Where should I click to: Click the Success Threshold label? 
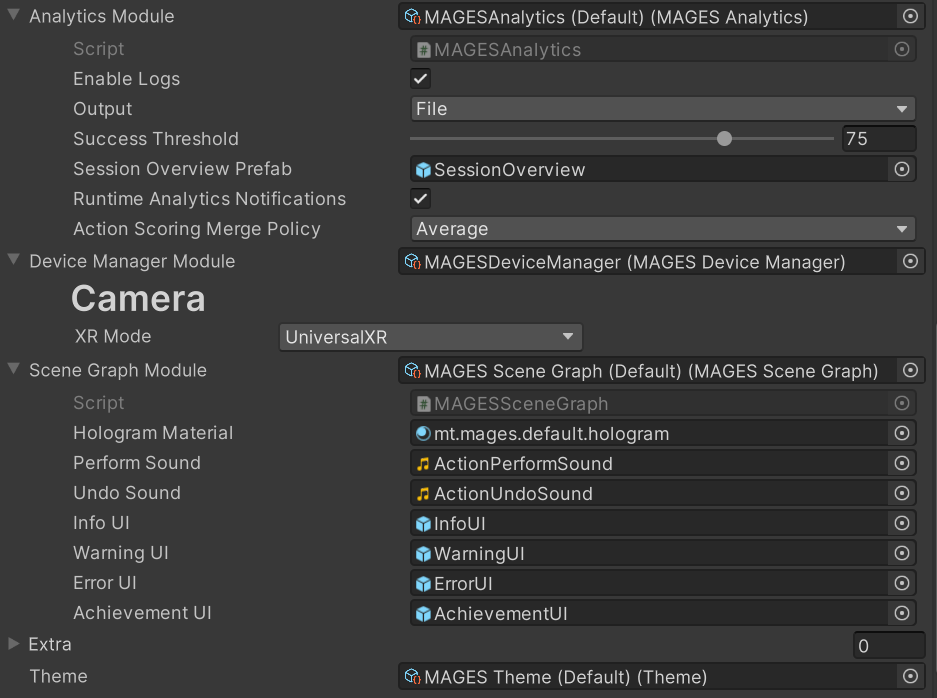pos(155,139)
